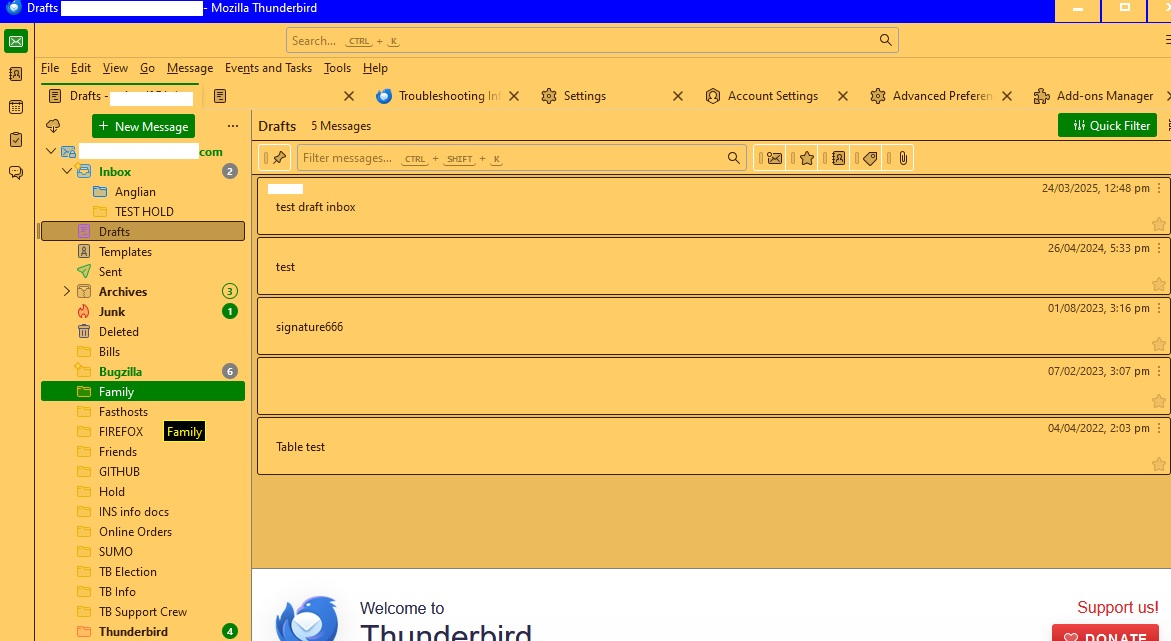Open the Edit menu
1171x641 pixels.
pyautogui.click(x=81, y=68)
